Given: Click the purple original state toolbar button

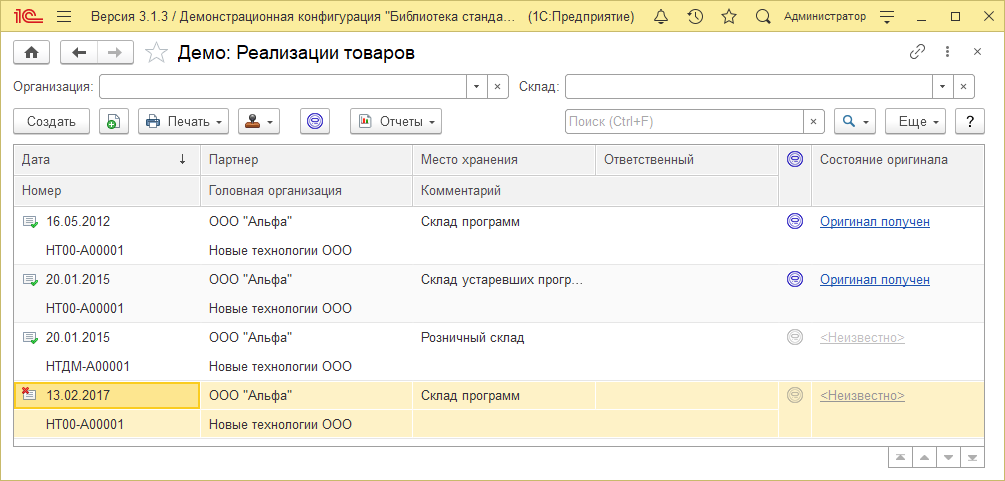Looking at the screenshot, I should (x=315, y=121).
